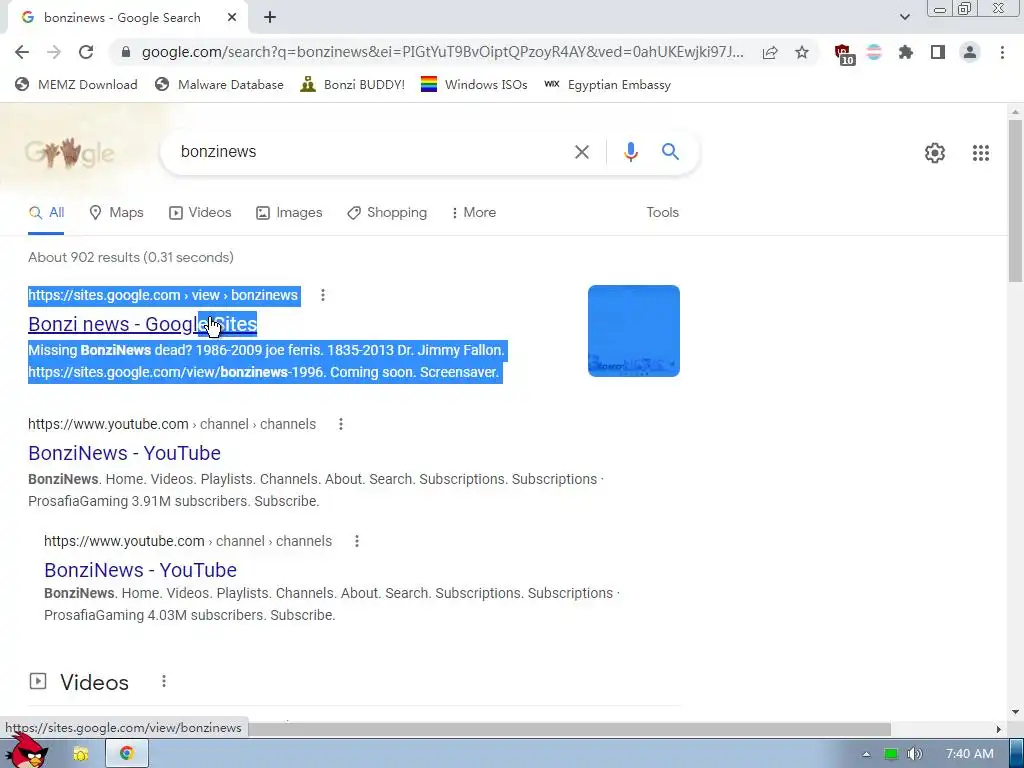The width and height of the screenshot is (1024, 768).
Task: Go back to the previous page
Action: point(22,52)
